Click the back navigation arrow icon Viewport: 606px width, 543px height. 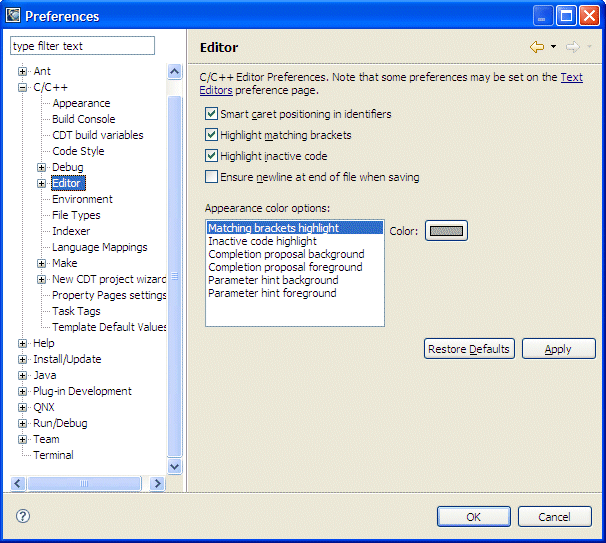(537, 47)
